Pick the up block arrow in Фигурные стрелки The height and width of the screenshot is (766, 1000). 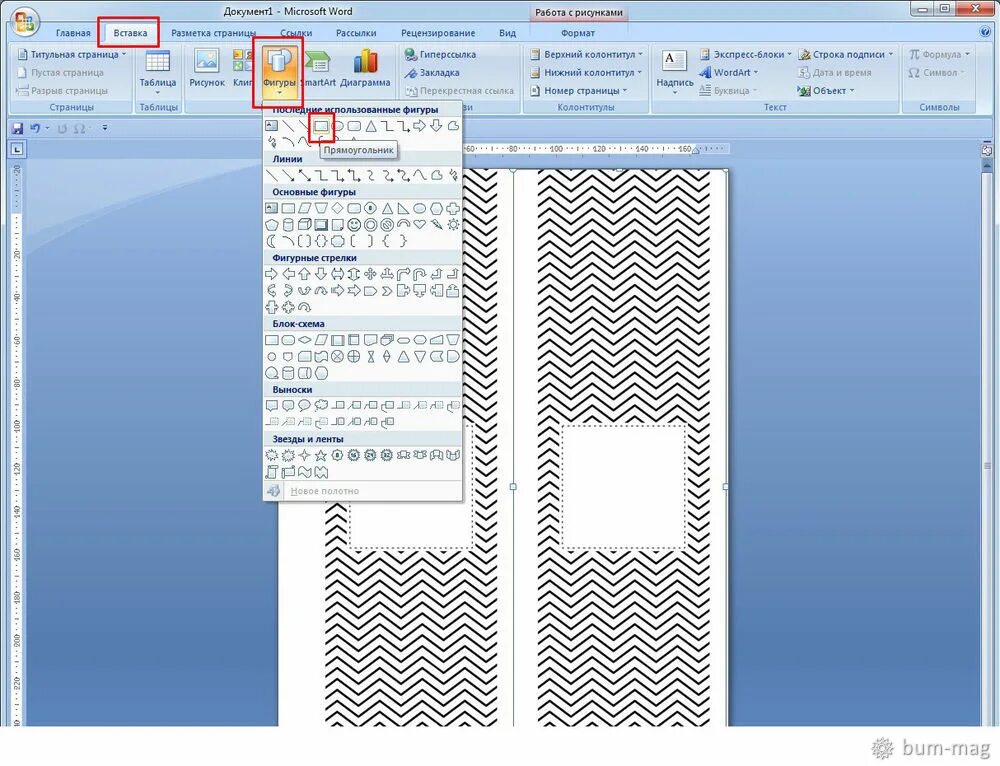pos(304,274)
